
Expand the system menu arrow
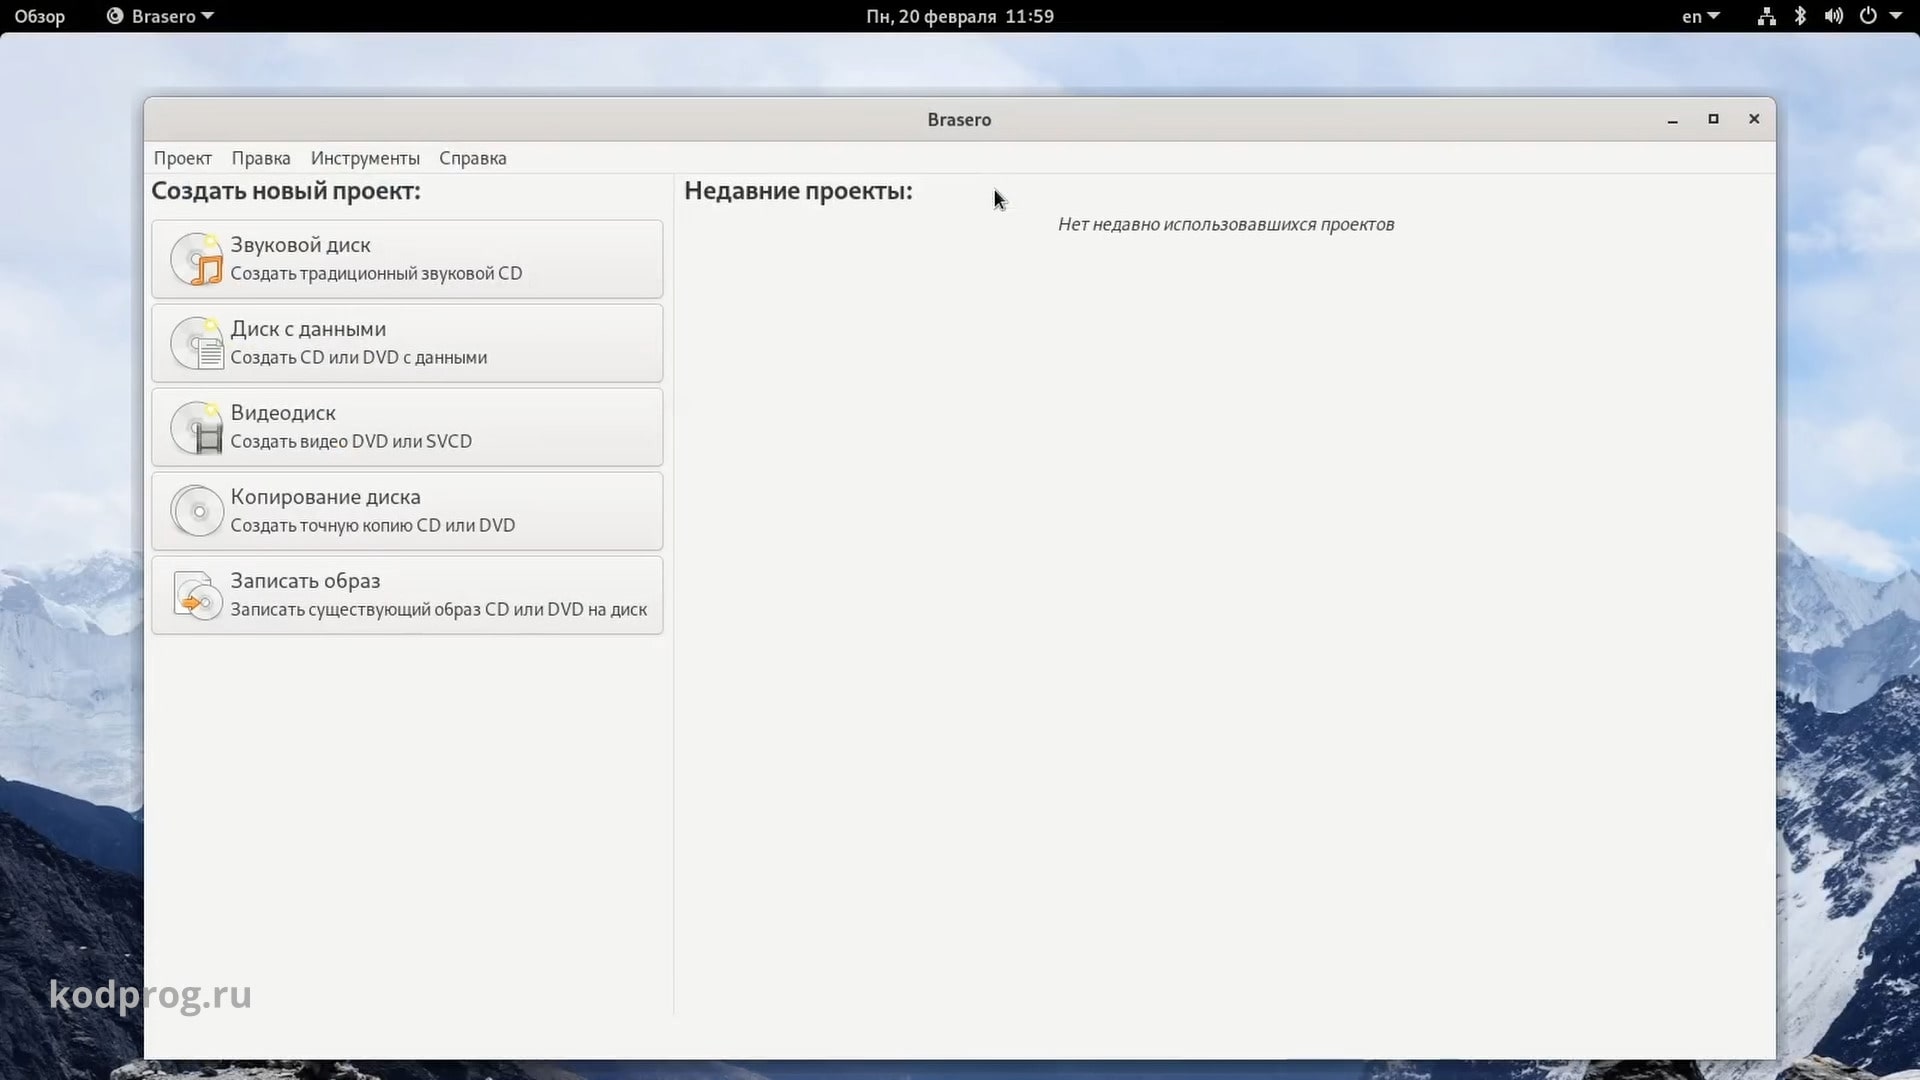pyautogui.click(x=1896, y=16)
